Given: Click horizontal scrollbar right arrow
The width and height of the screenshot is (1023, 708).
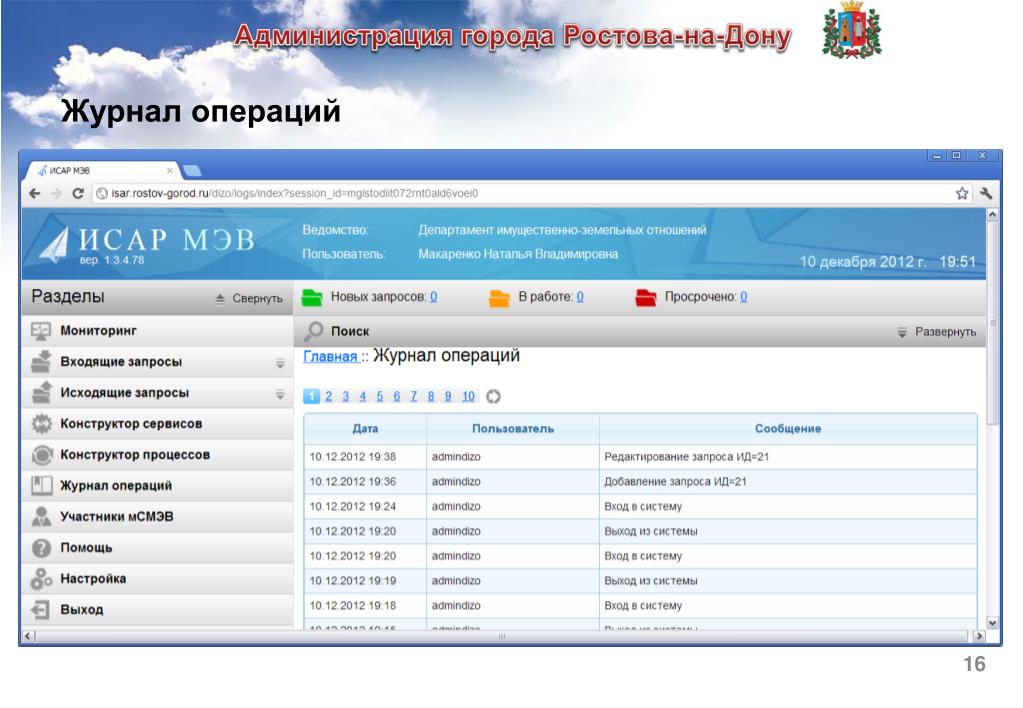Looking at the screenshot, I should click(x=979, y=636).
